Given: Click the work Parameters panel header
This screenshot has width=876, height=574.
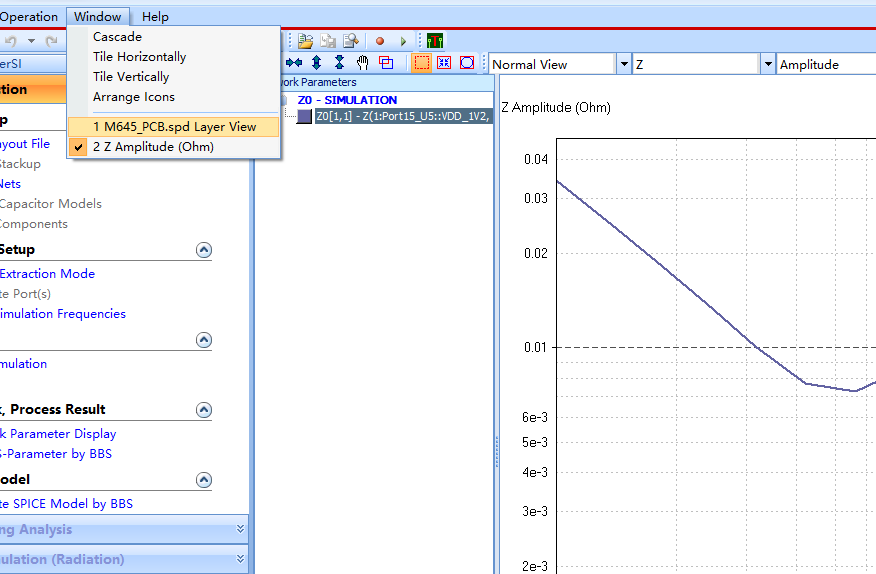Looking at the screenshot, I should [x=387, y=82].
